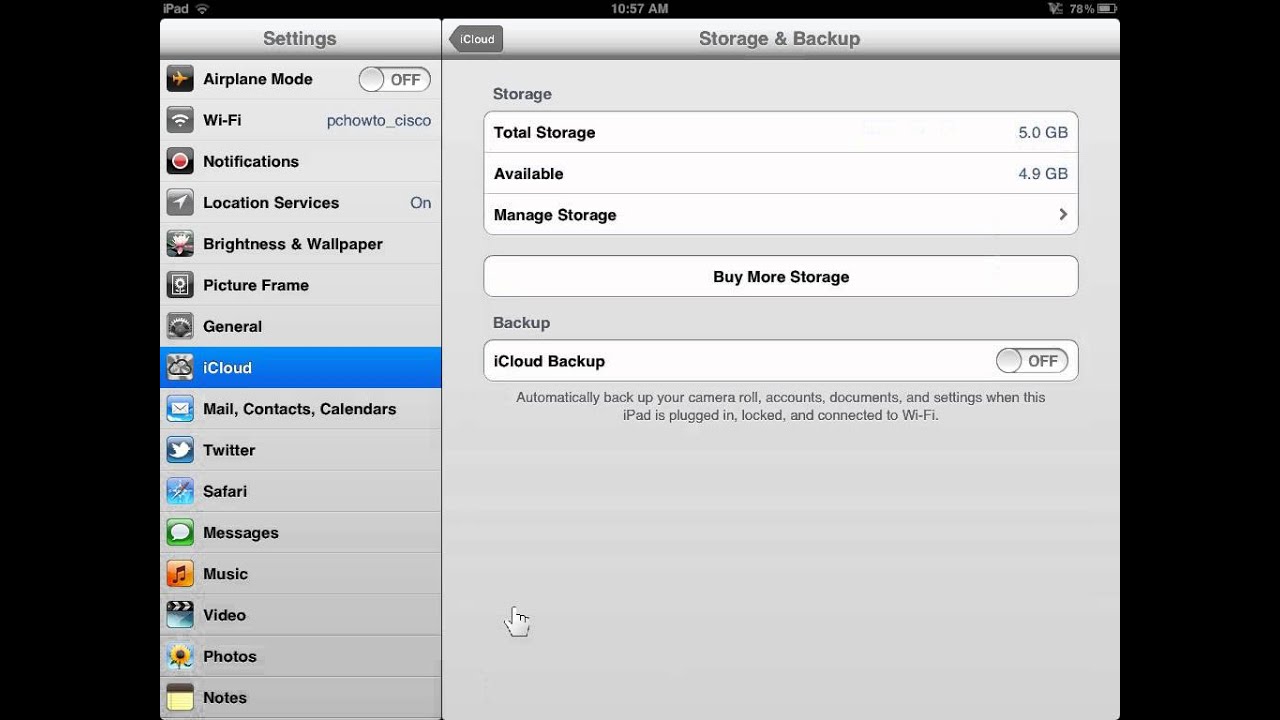The image size is (1280, 720).
Task: Open the Manage Storage row label
Action: pos(555,215)
